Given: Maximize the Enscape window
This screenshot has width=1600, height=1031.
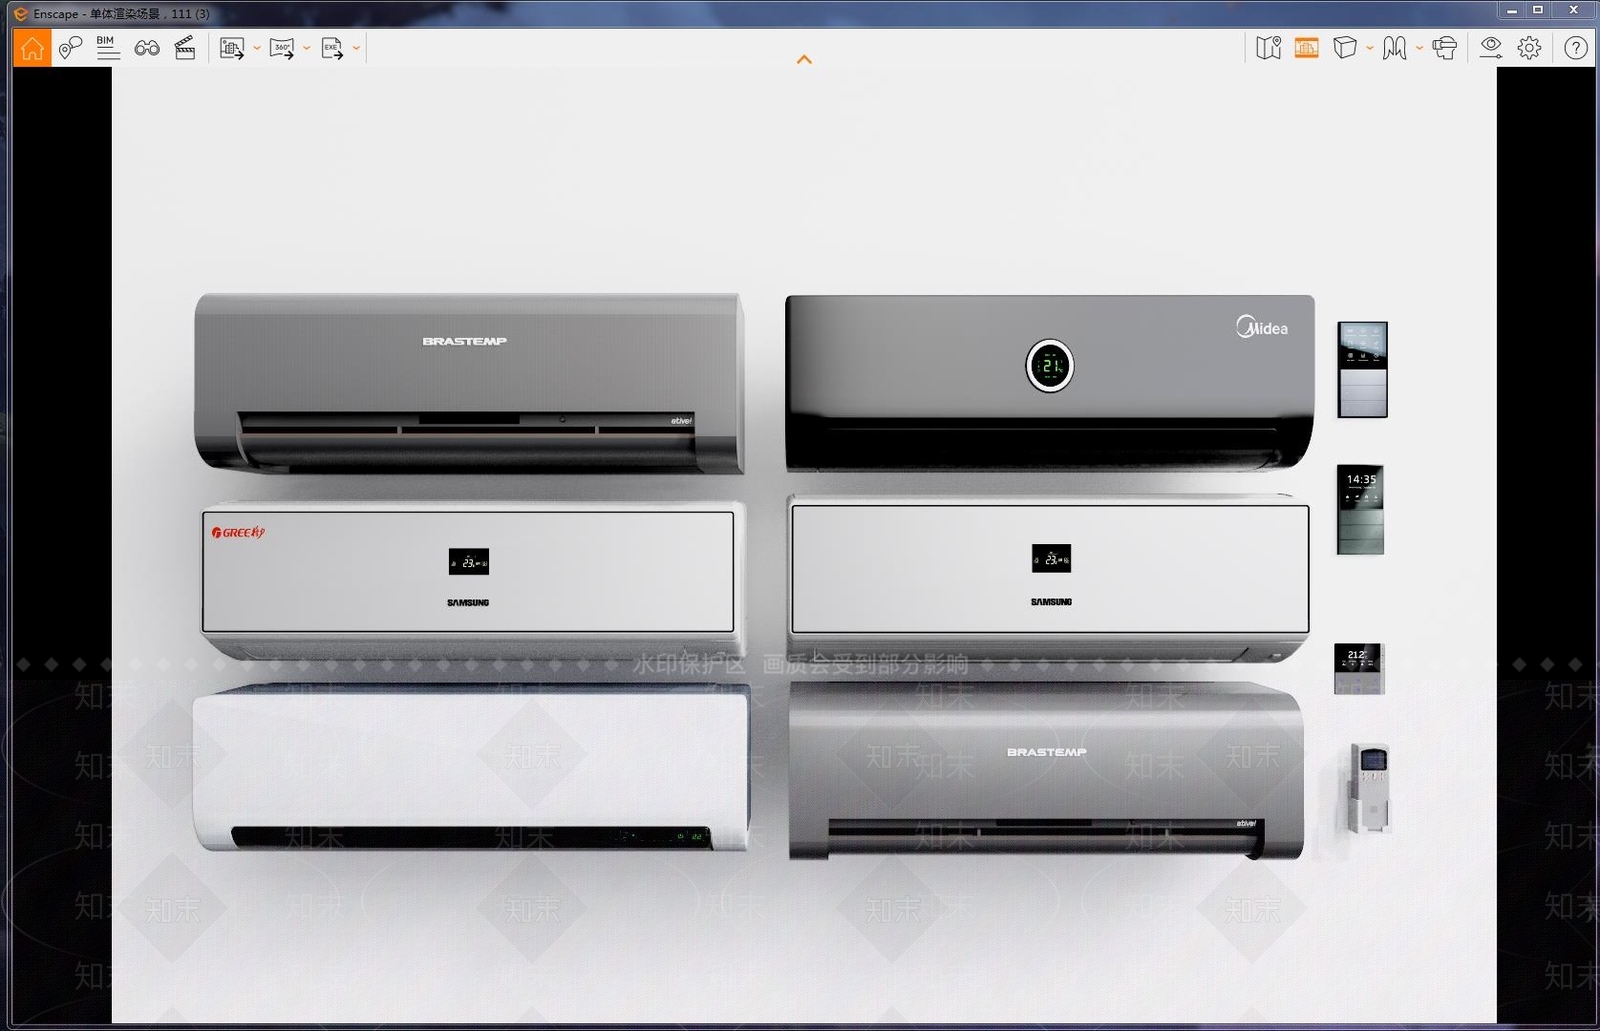Looking at the screenshot, I should click(1538, 11).
